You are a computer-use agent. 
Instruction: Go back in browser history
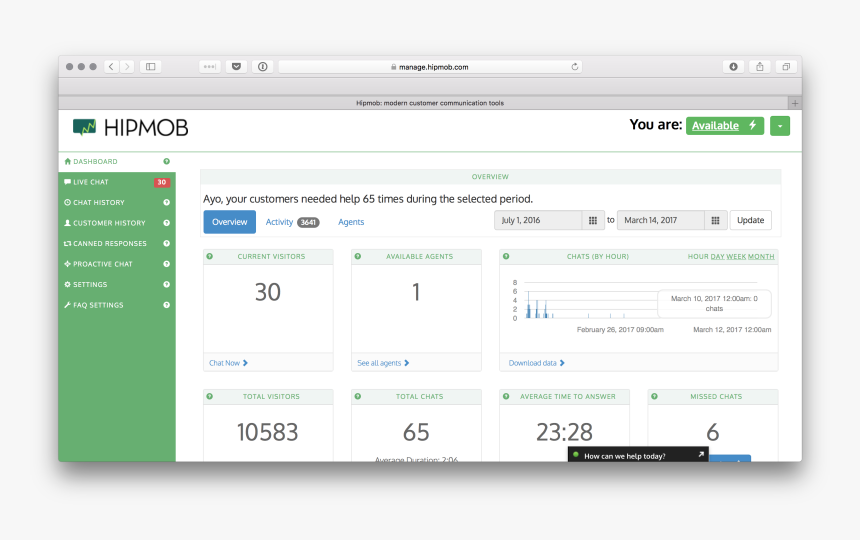(111, 66)
